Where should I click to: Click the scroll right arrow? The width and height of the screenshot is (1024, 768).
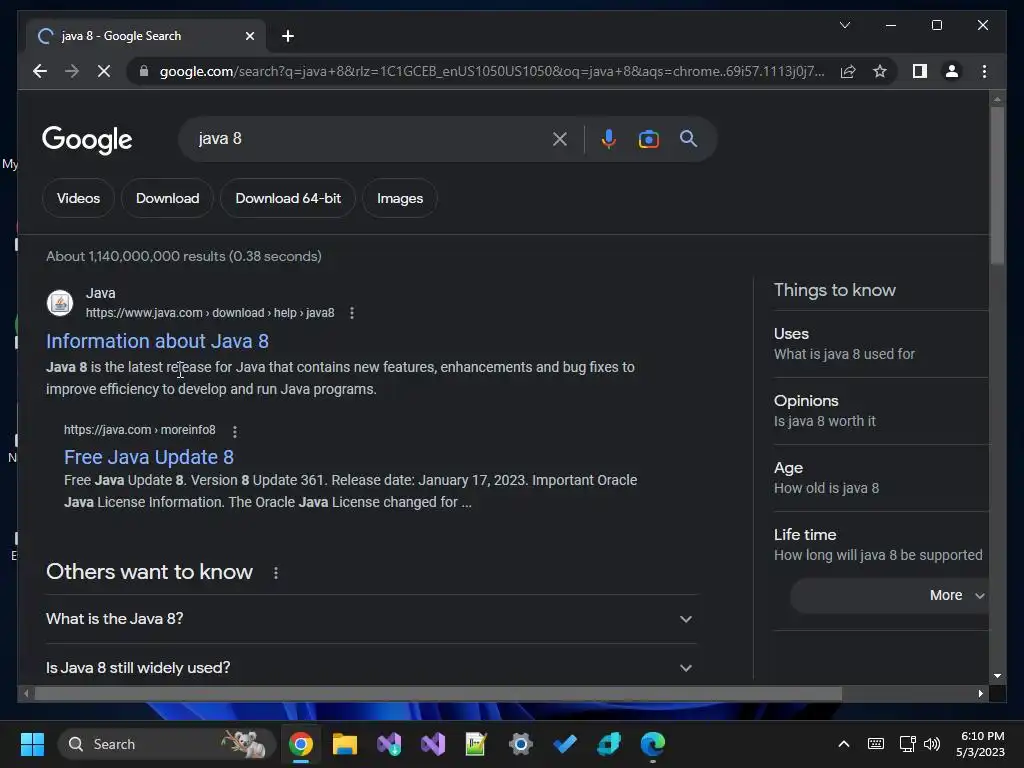980,694
